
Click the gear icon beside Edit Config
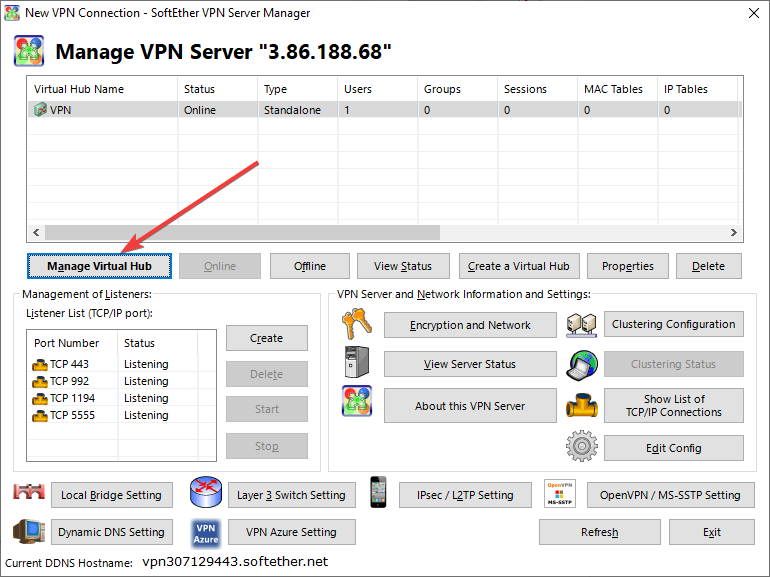(x=581, y=447)
